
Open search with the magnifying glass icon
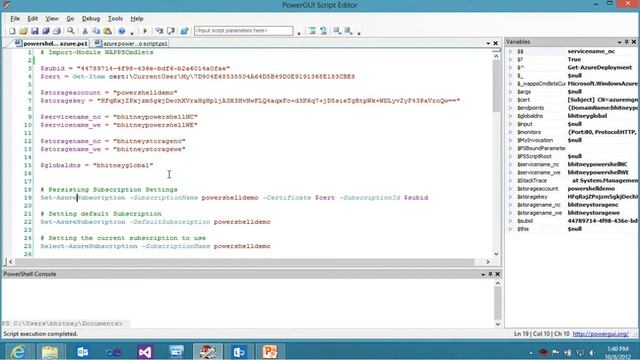(71, 31)
